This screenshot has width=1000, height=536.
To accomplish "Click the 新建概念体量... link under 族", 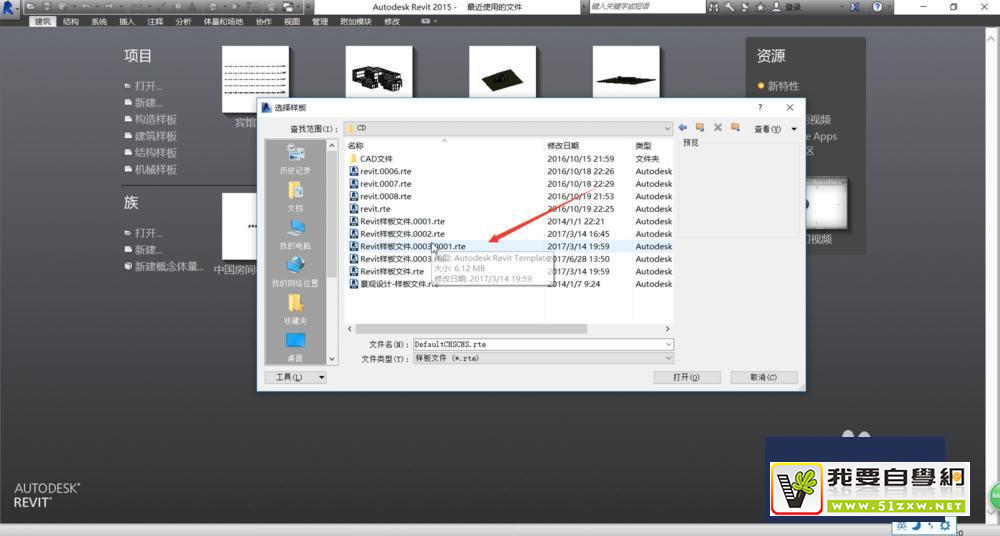I will click(x=169, y=266).
